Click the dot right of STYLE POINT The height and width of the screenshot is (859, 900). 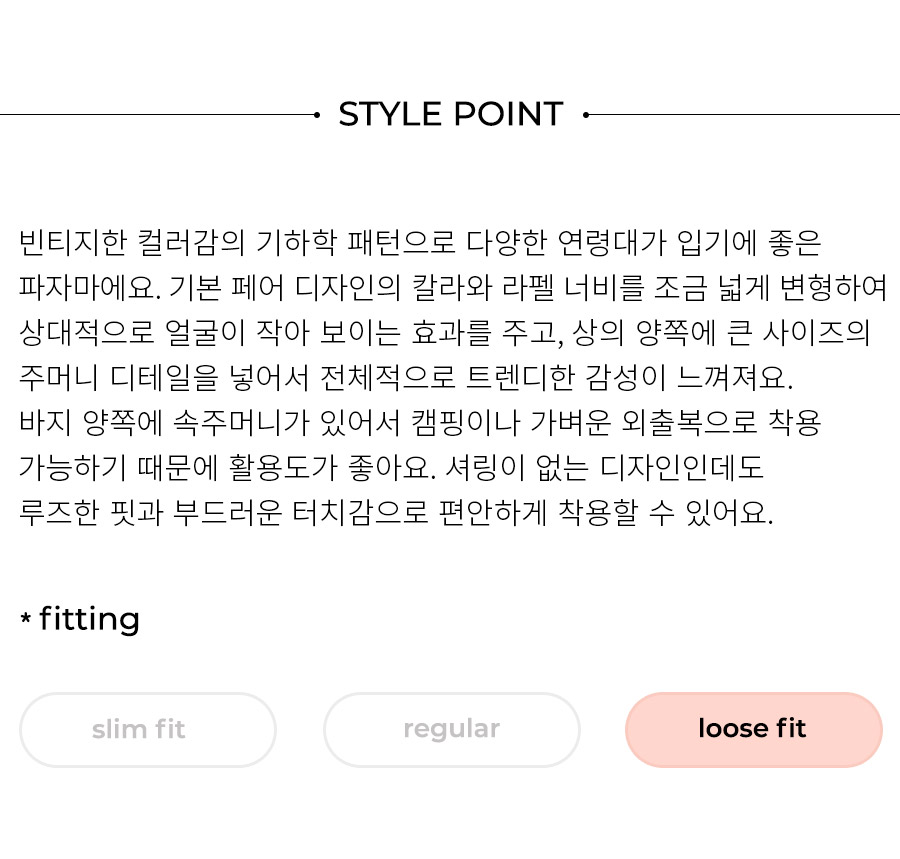[x=585, y=115]
